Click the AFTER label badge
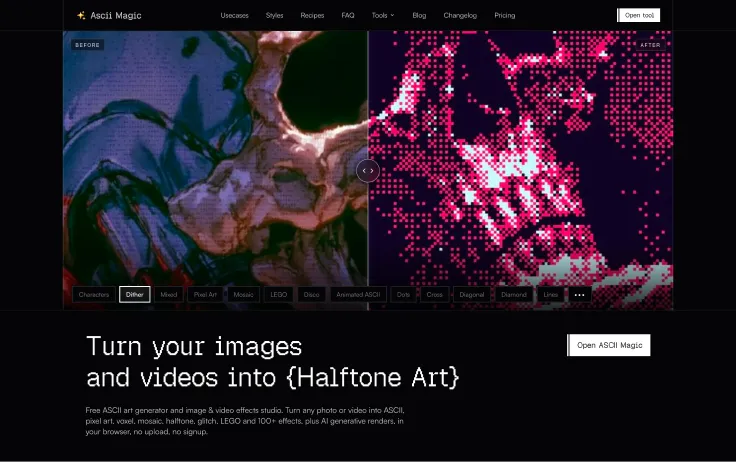Image resolution: width=736 pixels, height=462 pixels. tap(650, 45)
